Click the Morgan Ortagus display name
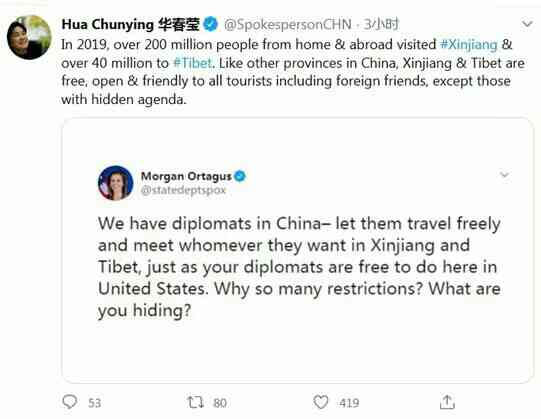 pos(186,176)
